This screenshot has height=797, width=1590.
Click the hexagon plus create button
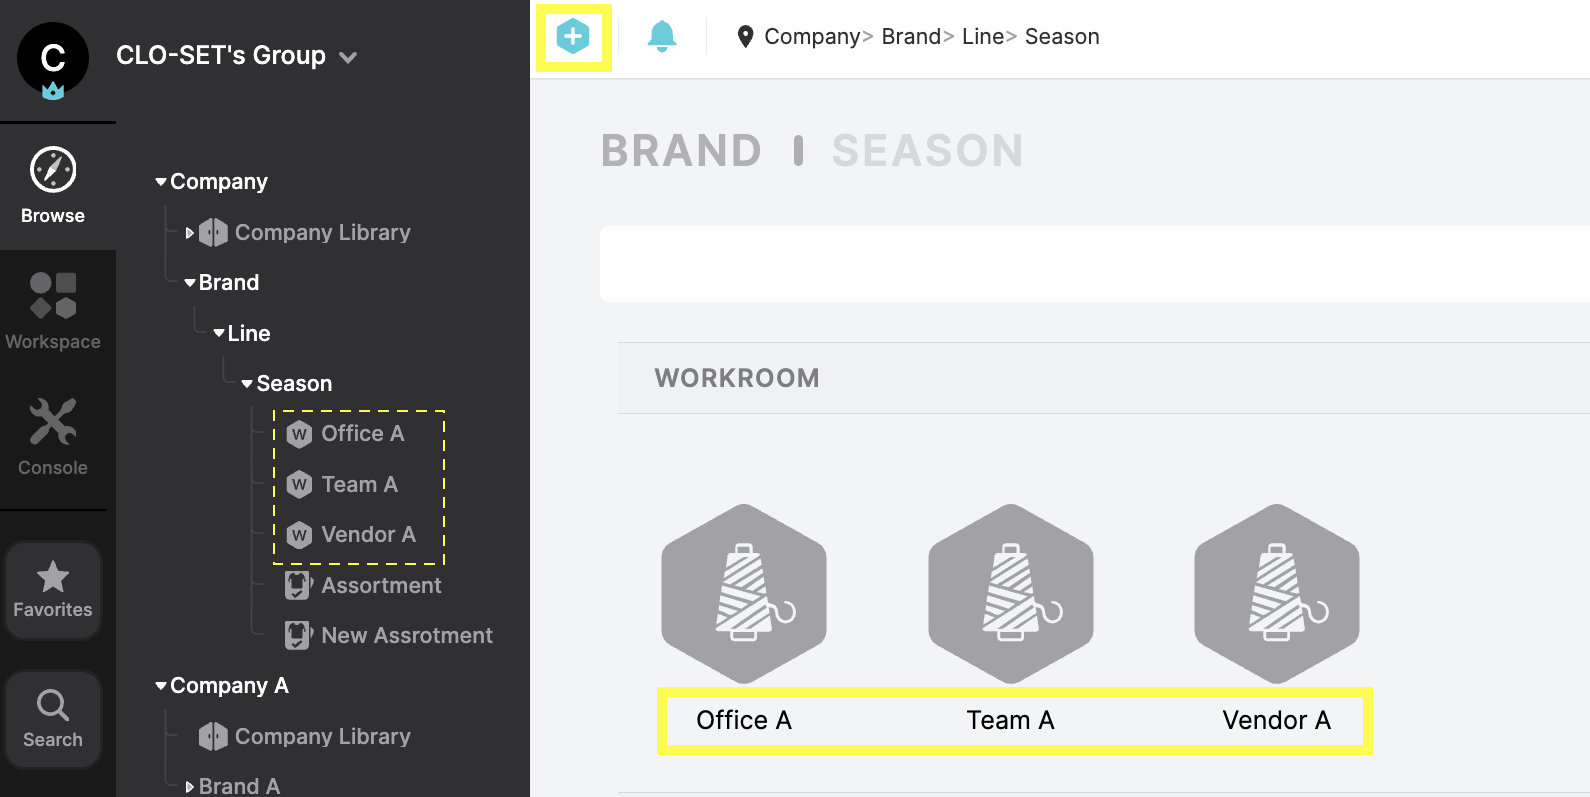tap(573, 37)
